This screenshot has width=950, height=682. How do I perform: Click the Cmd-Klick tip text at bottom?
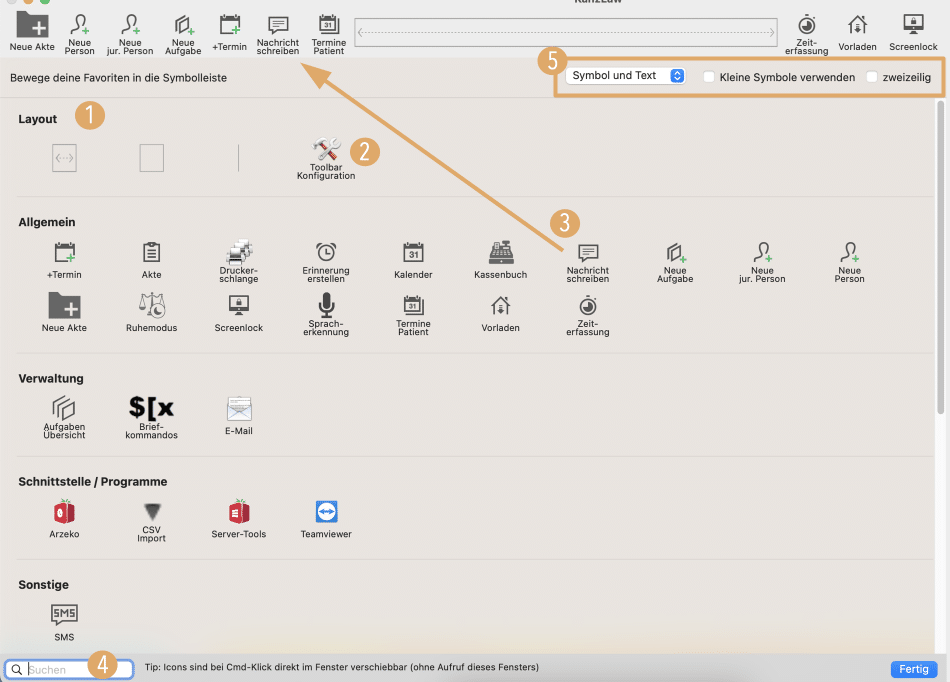pyautogui.click(x=342, y=667)
